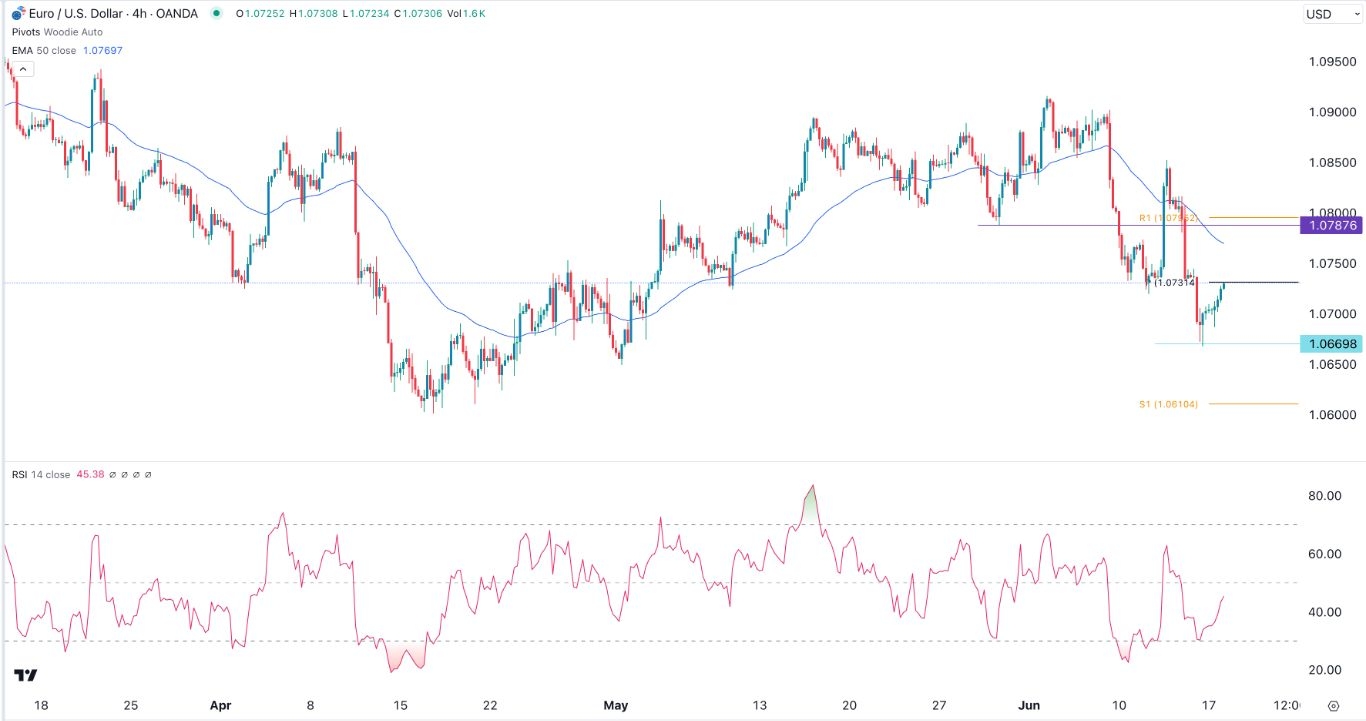Click the 1.07314 black line price label
Image resolution: width=1366 pixels, height=721 pixels.
[x=1174, y=283]
